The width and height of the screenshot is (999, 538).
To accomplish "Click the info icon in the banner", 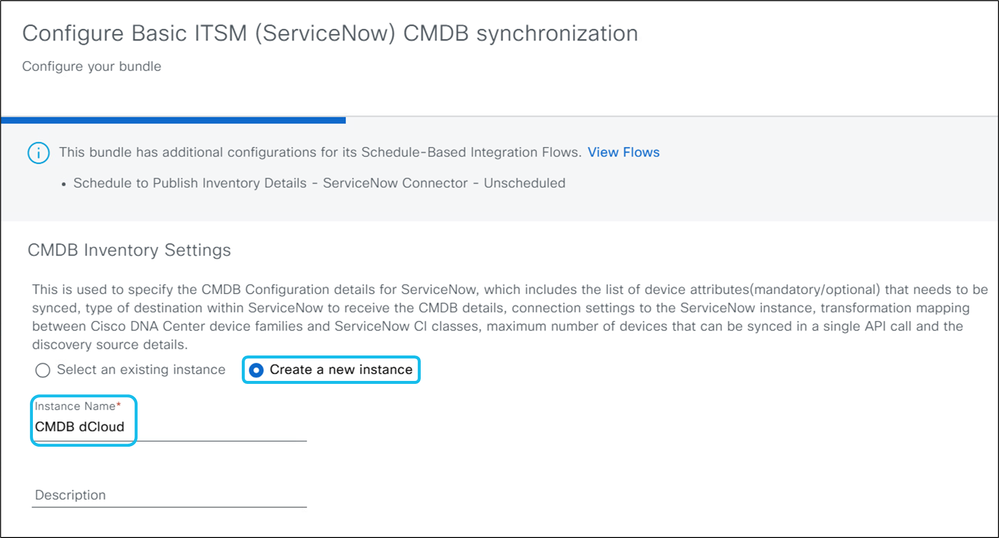I will tap(38, 153).
